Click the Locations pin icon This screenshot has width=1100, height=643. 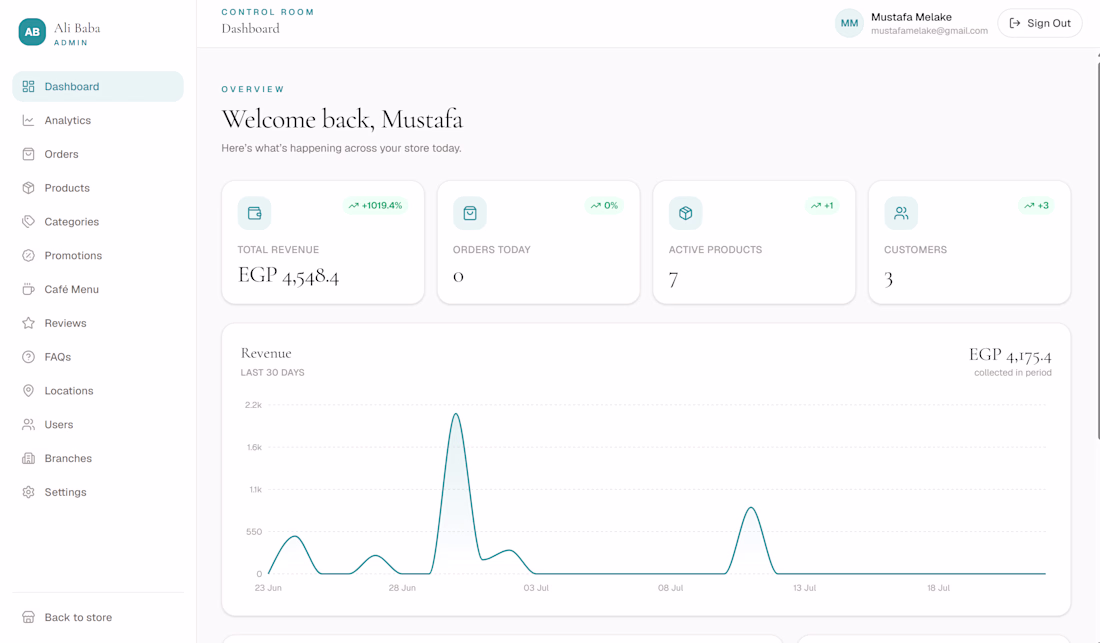pyautogui.click(x=28, y=391)
